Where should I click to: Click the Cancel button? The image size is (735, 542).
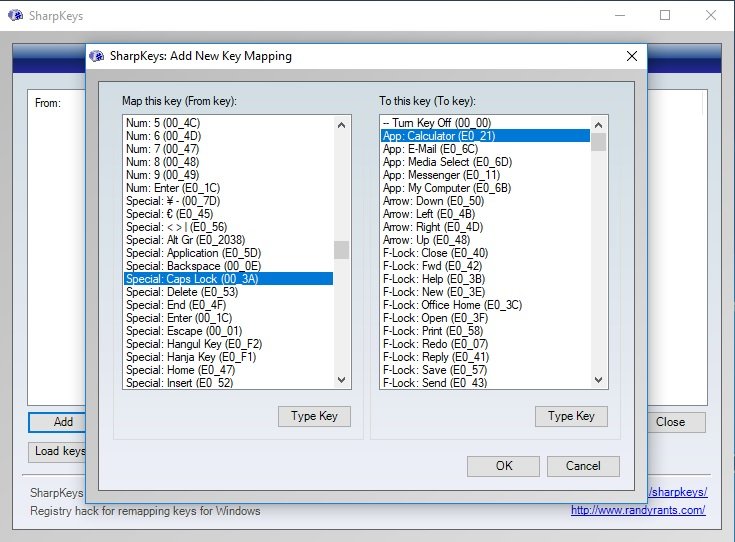tap(583, 466)
